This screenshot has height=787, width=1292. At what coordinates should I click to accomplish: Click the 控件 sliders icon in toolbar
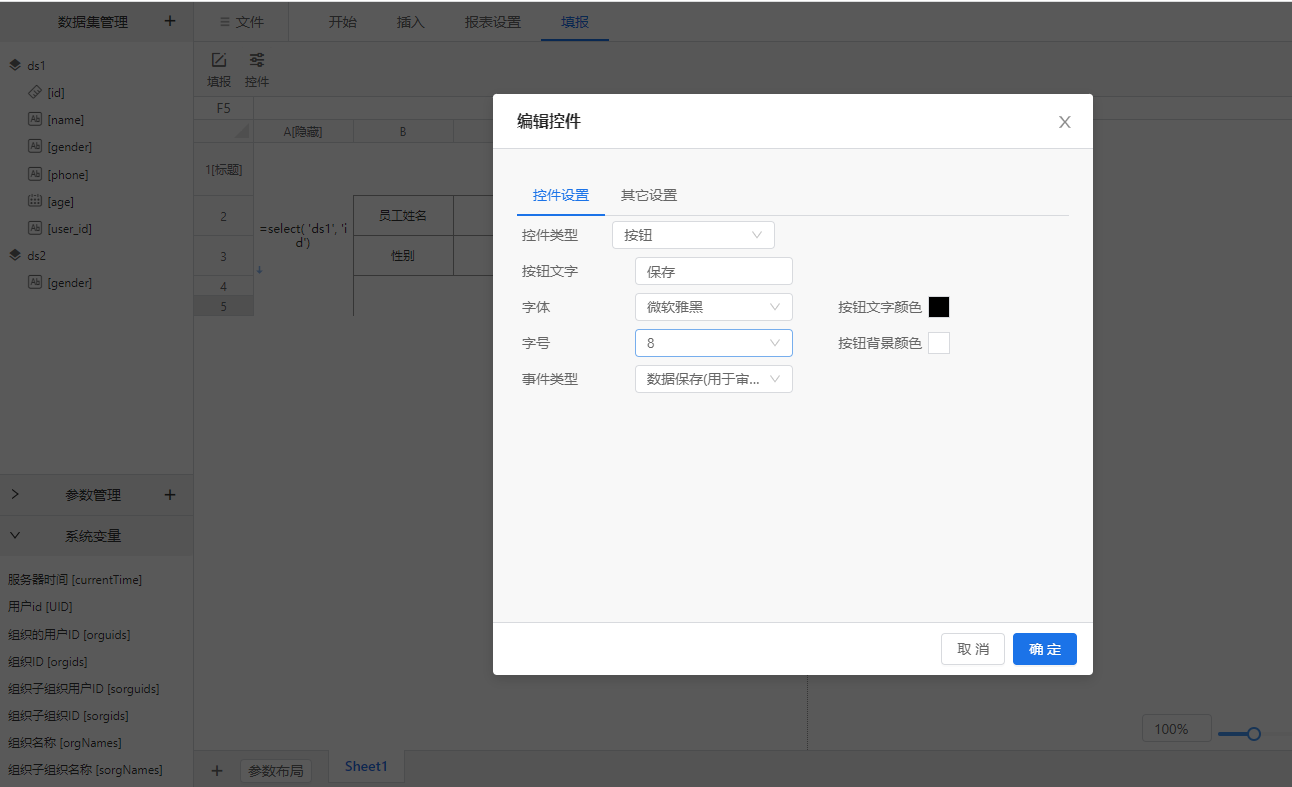tap(257, 60)
